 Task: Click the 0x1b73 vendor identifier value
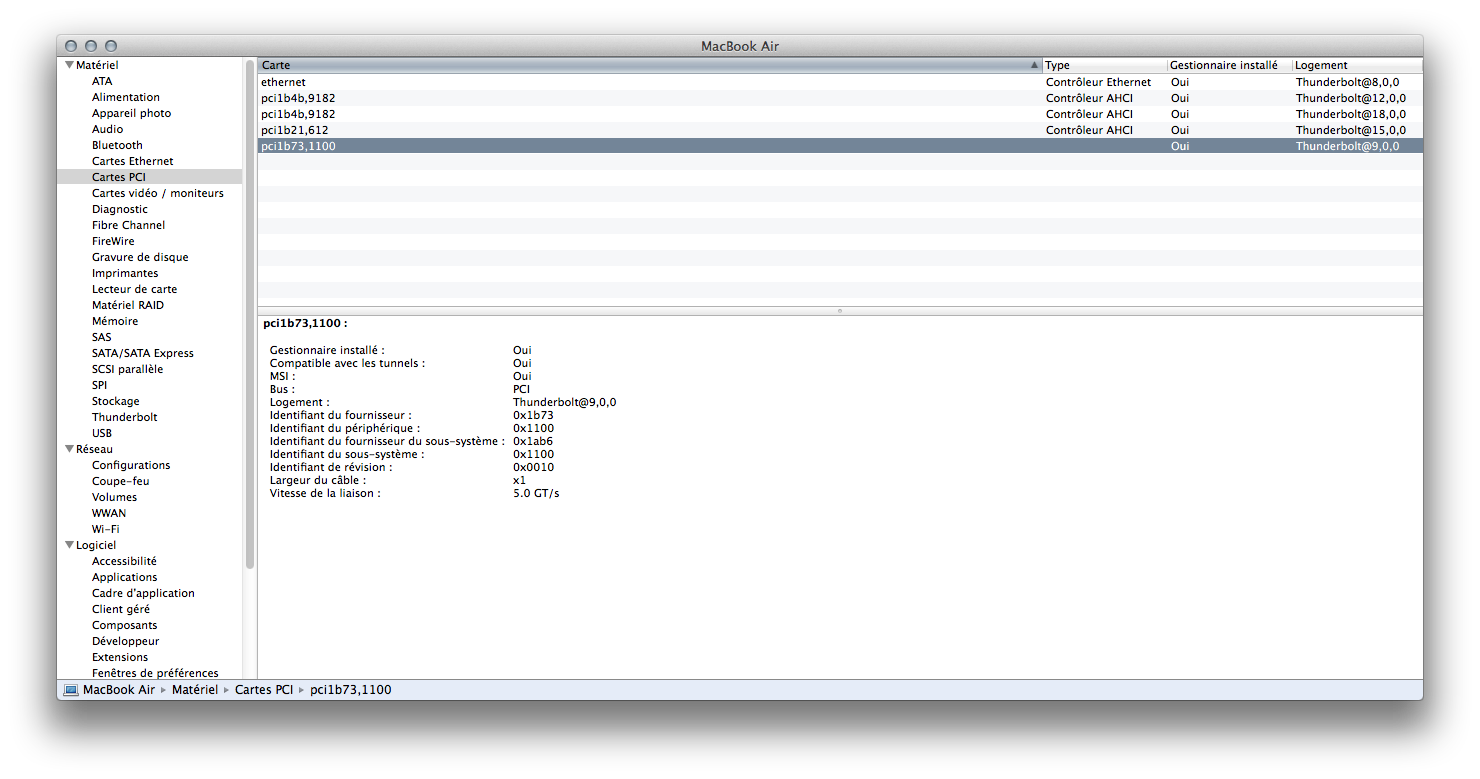point(533,415)
